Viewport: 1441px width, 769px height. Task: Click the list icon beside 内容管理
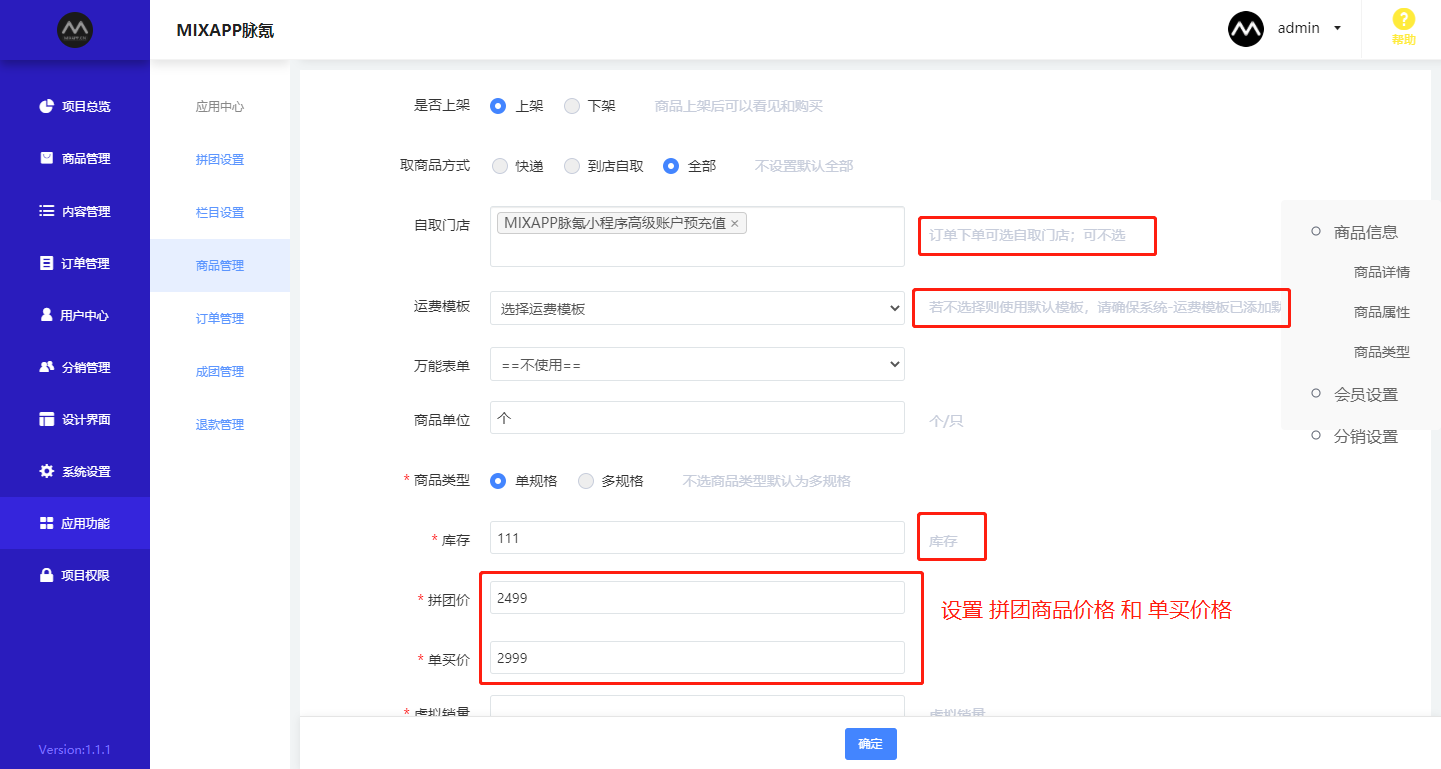[46, 211]
